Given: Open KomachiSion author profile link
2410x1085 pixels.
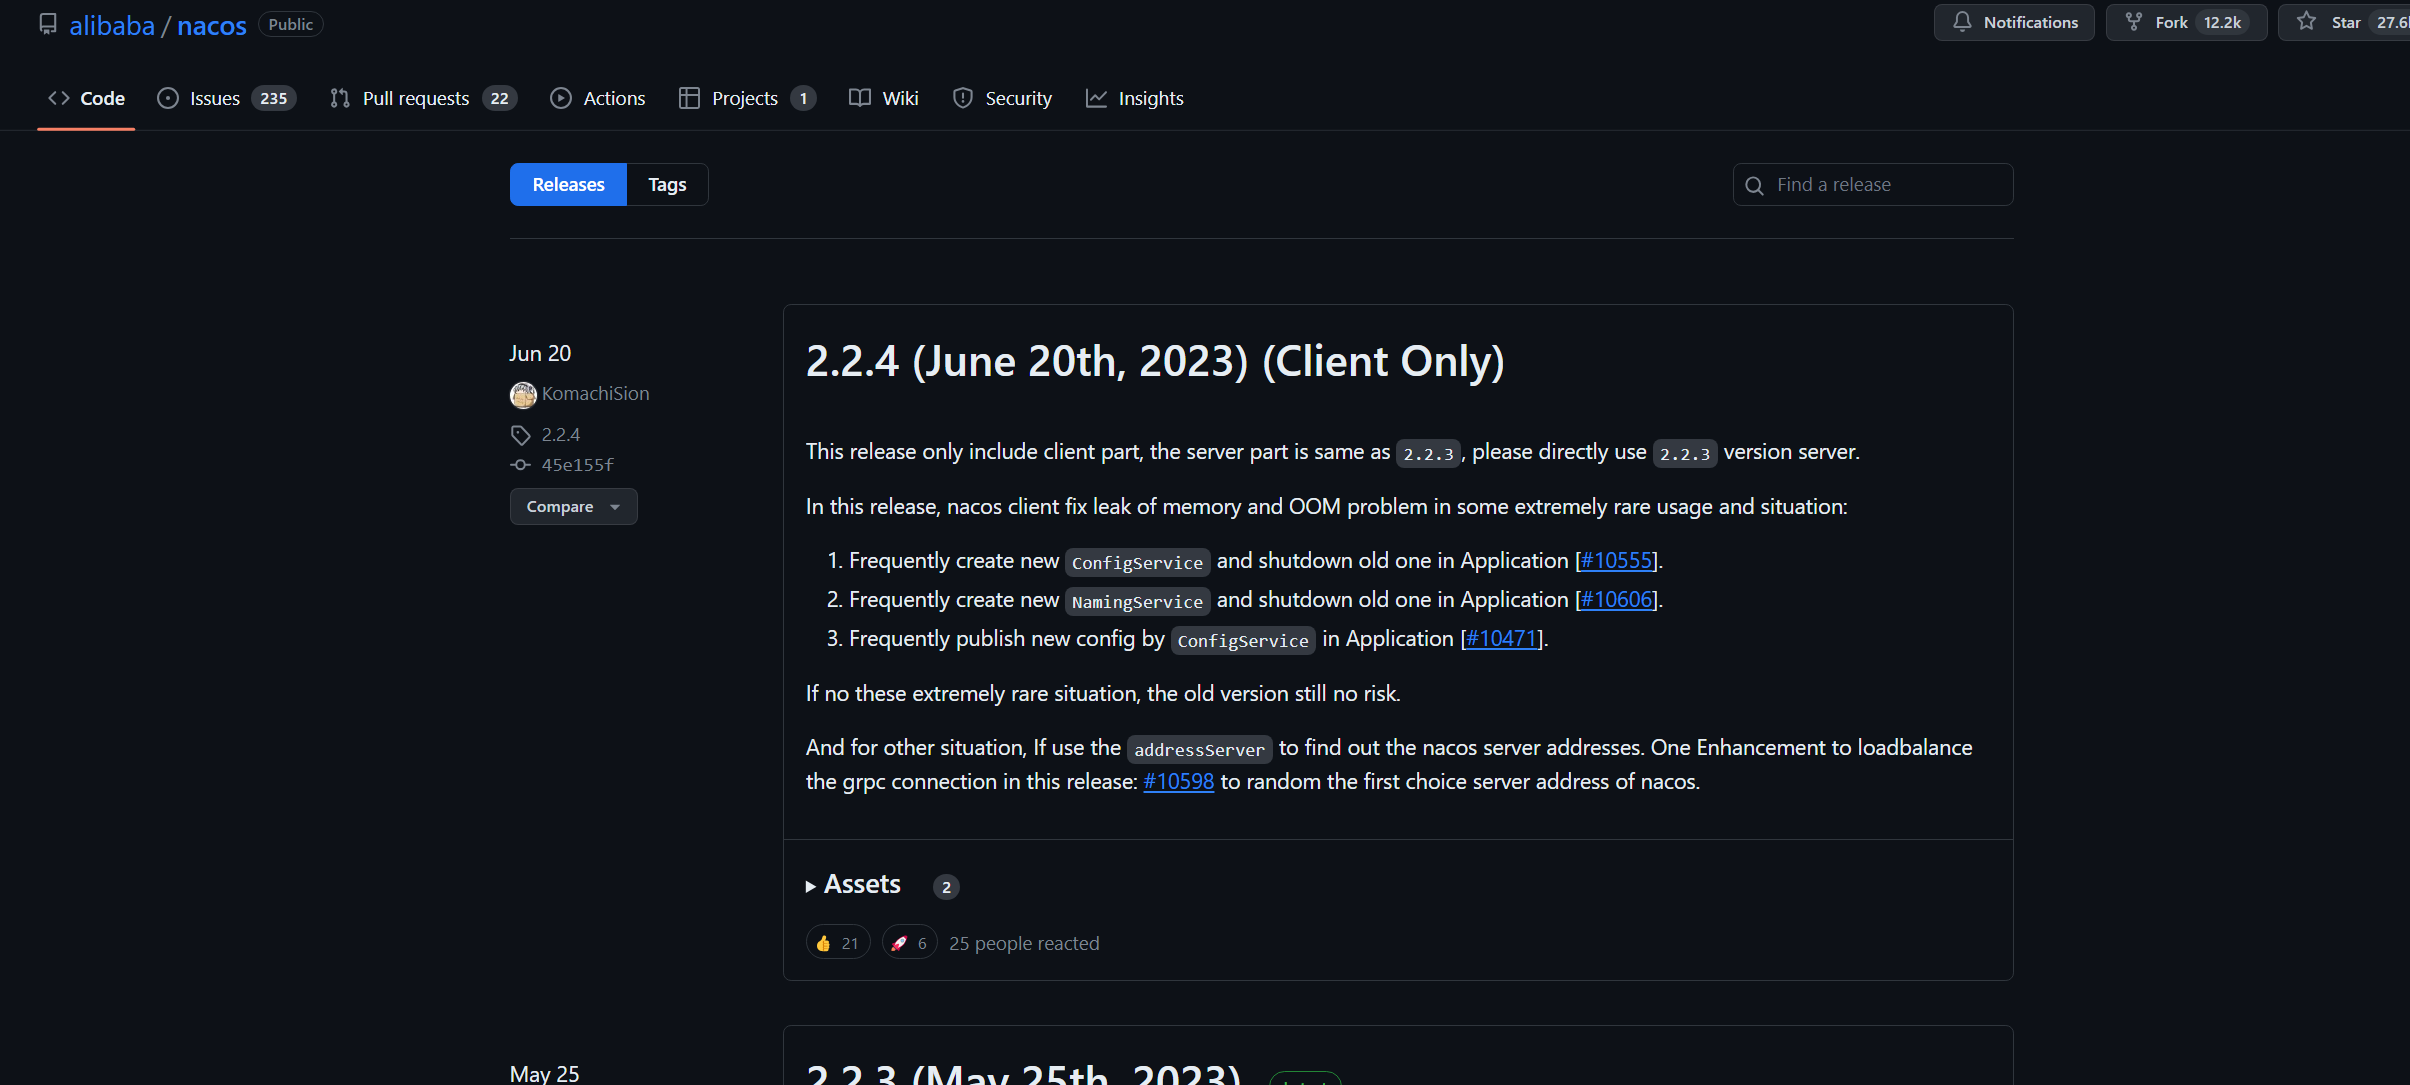Looking at the screenshot, I should coord(595,394).
